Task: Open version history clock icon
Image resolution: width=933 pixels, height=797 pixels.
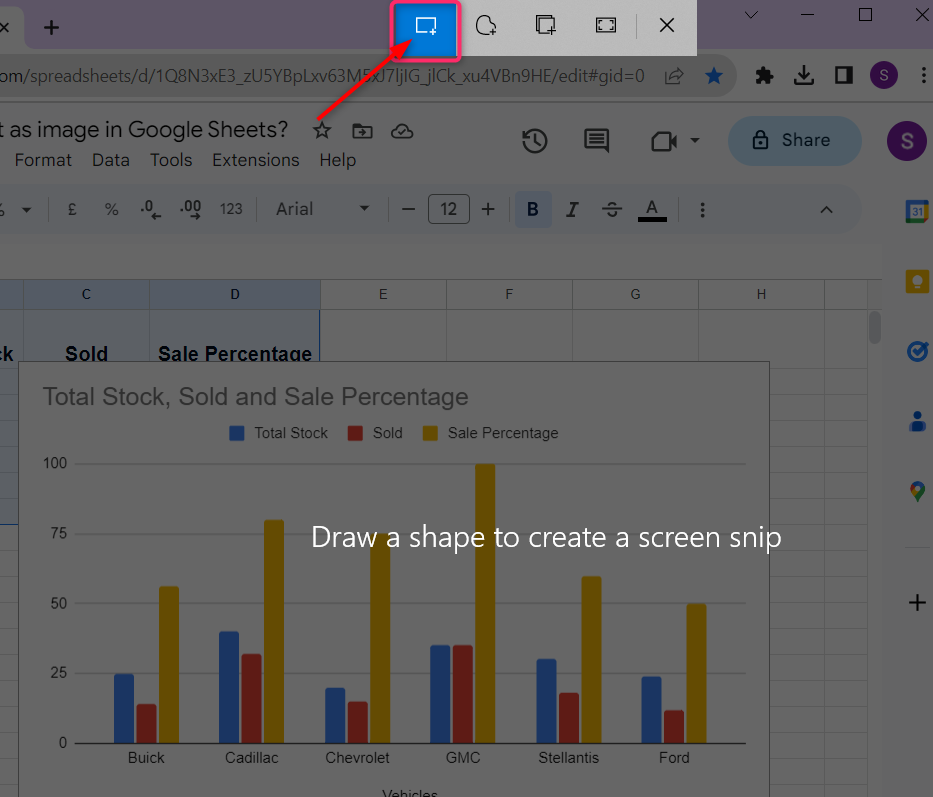Action: [534, 141]
